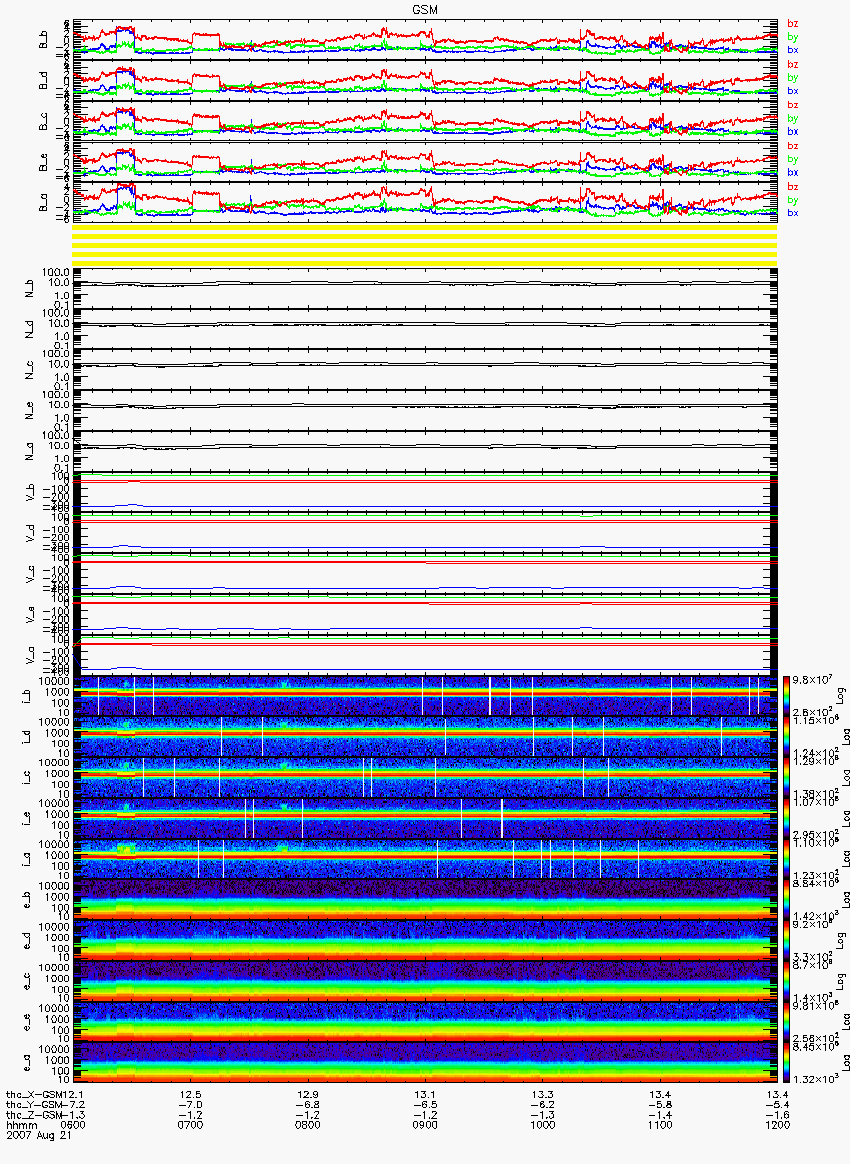Click the "0800" time tick label
The width and height of the screenshot is (850, 1164).
pyautogui.click(x=308, y=1125)
